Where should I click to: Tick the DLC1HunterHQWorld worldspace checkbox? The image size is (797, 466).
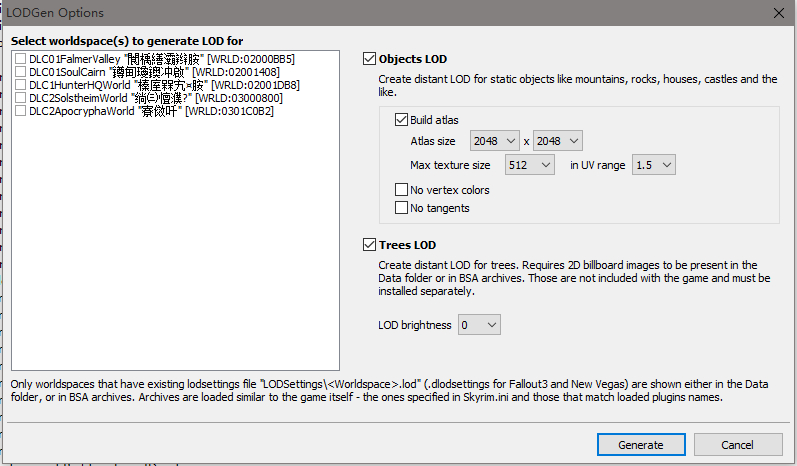tap(20, 84)
